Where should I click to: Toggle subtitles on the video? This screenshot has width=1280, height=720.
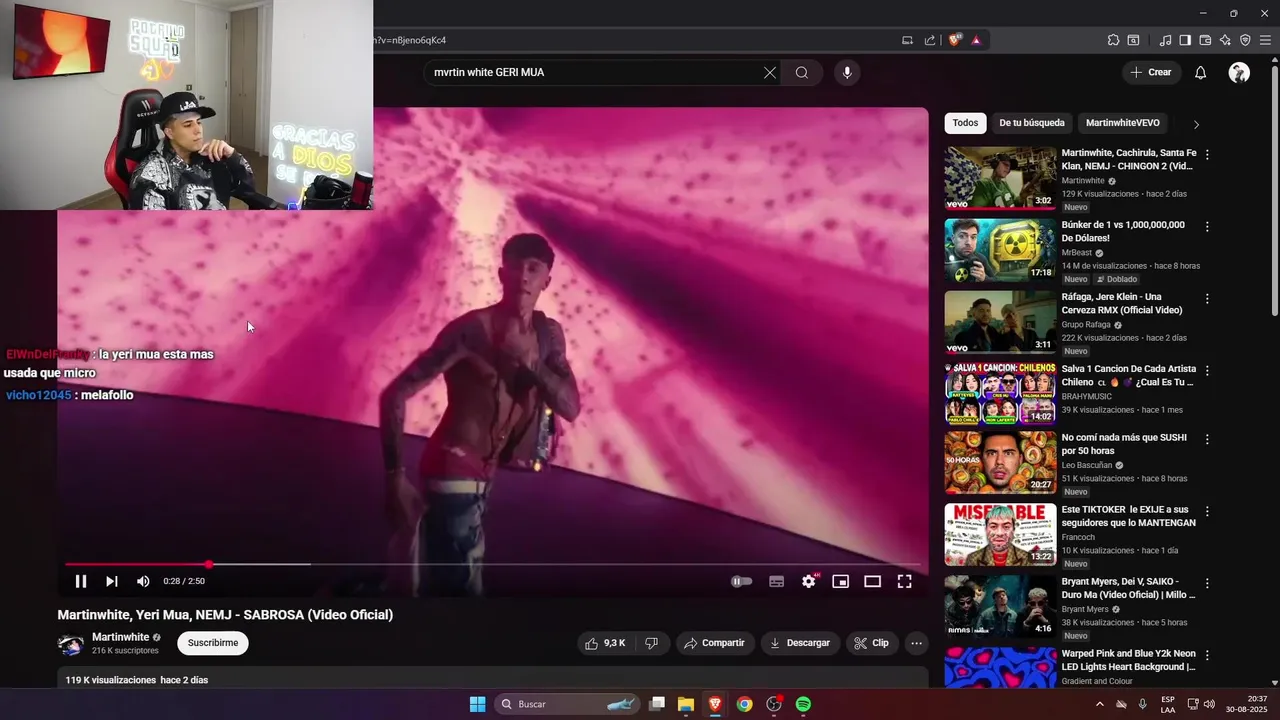click(776, 581)
